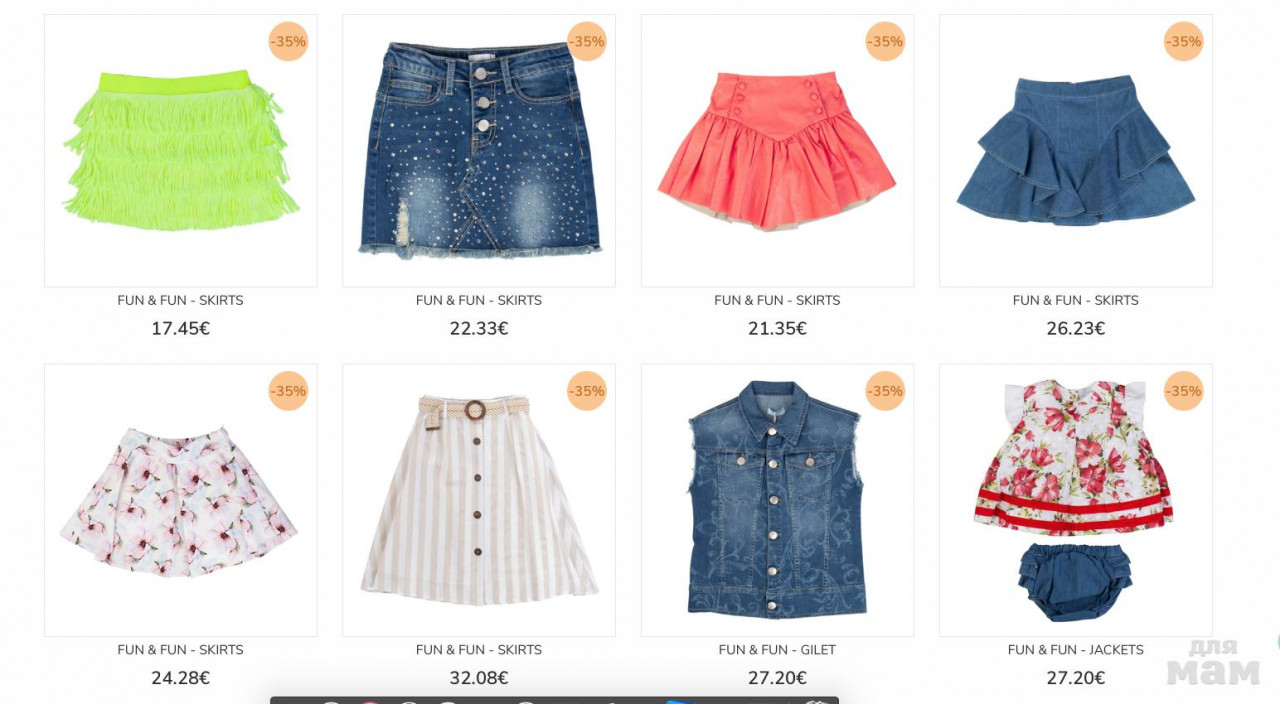
Task: Click the 22.33€ price text
Action: [479, 329]
